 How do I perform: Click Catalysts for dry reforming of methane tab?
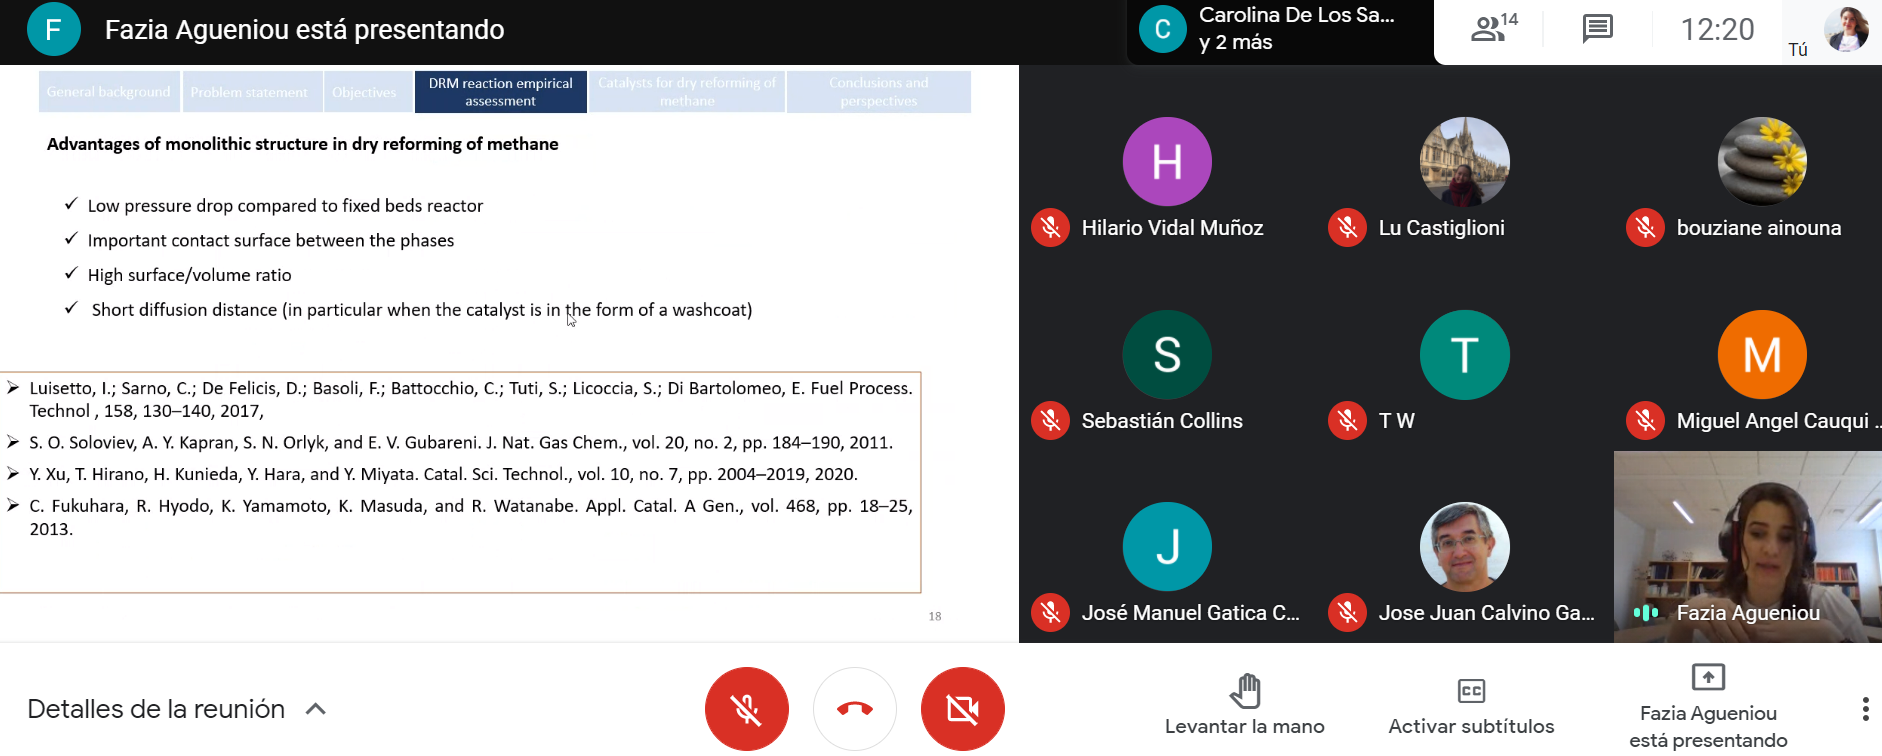[x=687, y=92]
